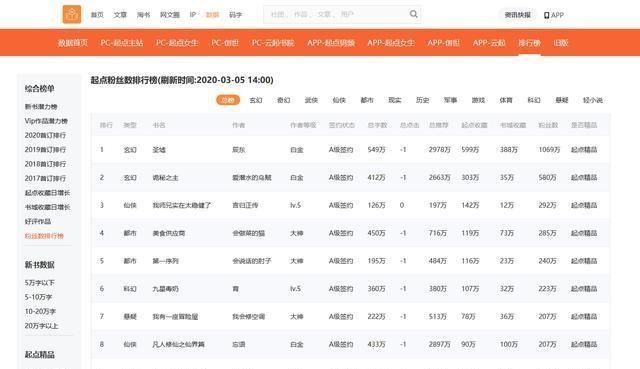Open the 码字 top navigation item
Image resolution: width=640 pixels, height=369 pixels.
click(x=236, y=15)
